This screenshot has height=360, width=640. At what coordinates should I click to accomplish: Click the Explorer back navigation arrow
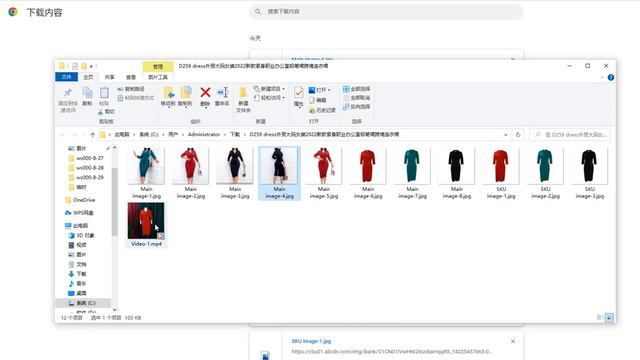63,135
